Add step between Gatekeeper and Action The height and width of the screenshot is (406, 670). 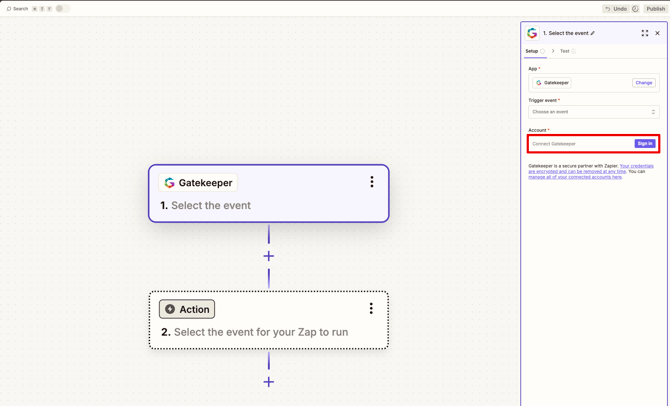pos(269,256)
